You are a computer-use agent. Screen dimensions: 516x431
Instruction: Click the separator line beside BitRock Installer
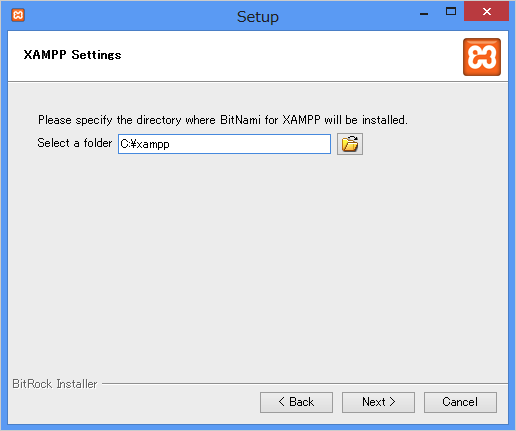[x=305, y=384]
